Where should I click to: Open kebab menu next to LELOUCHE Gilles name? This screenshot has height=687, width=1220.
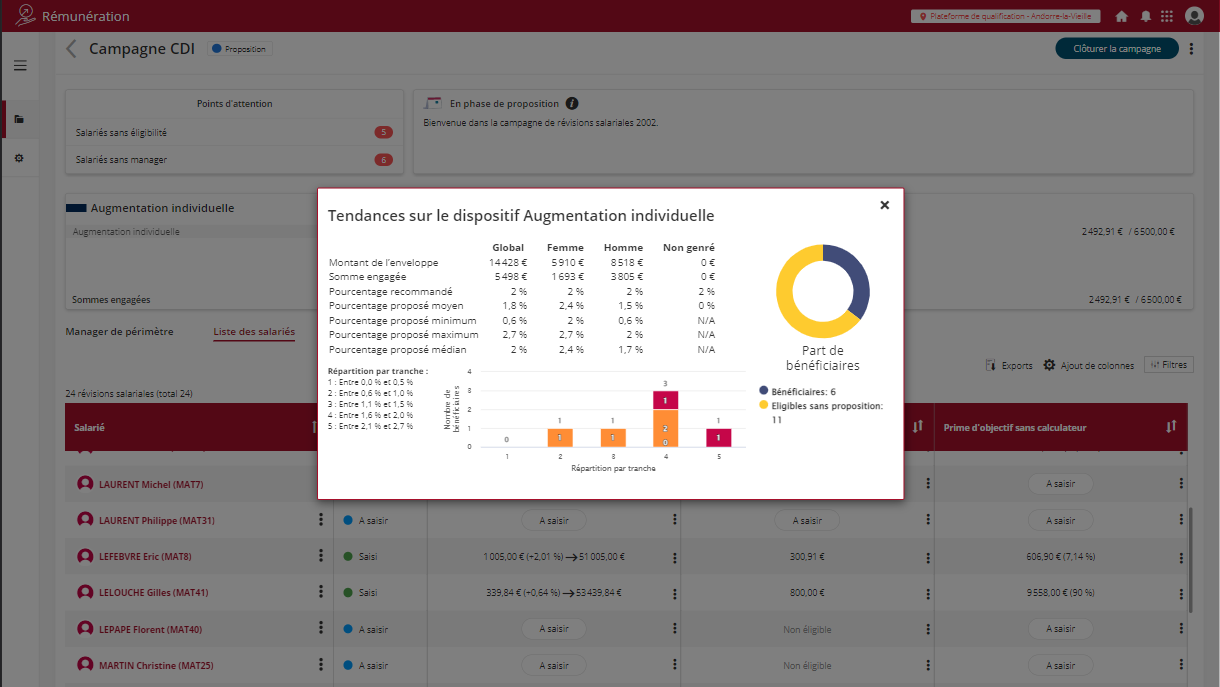(321, 592)
